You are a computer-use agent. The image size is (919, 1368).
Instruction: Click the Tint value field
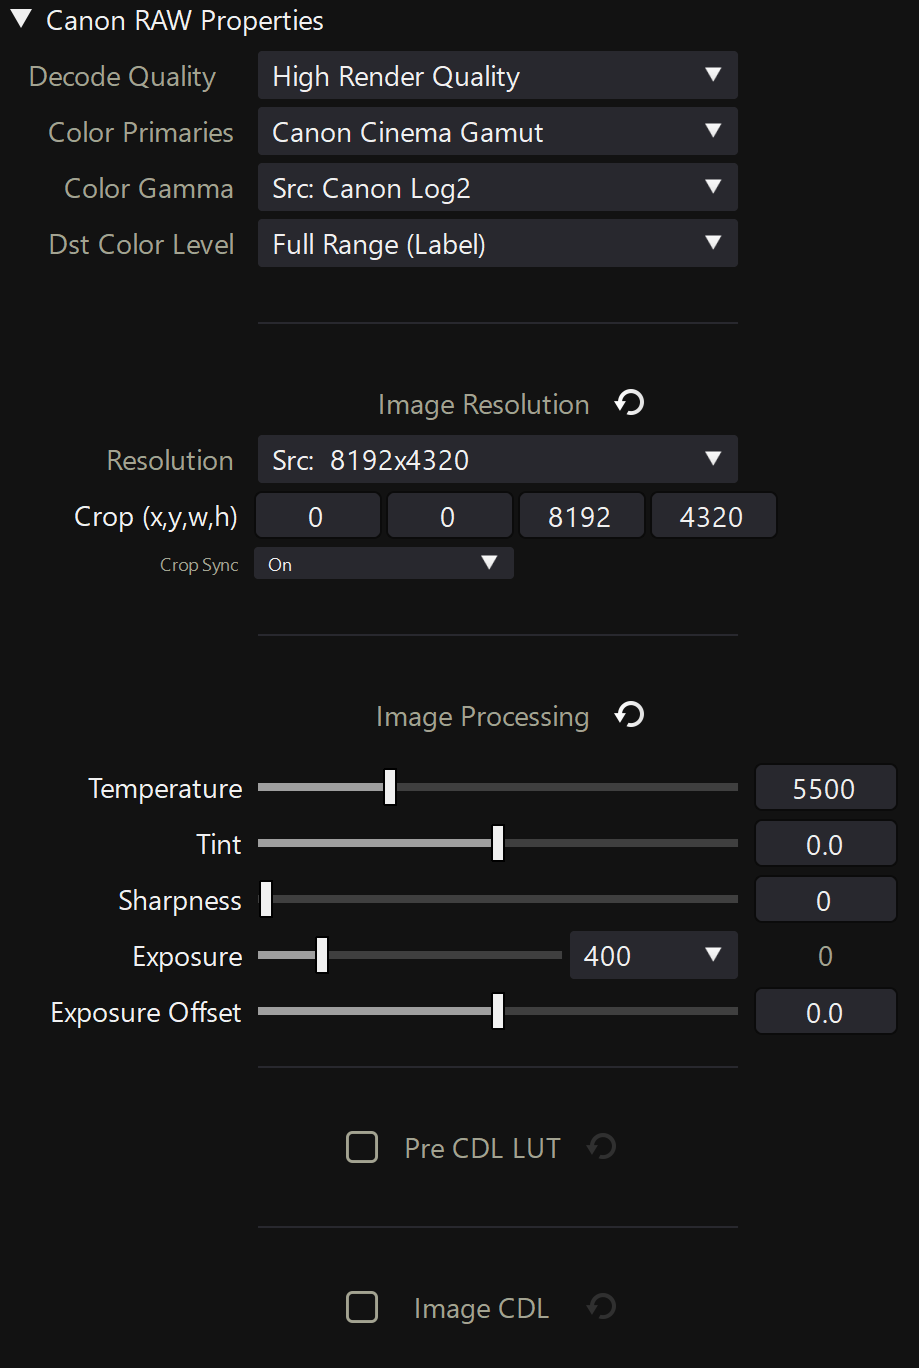click(826, 844)
